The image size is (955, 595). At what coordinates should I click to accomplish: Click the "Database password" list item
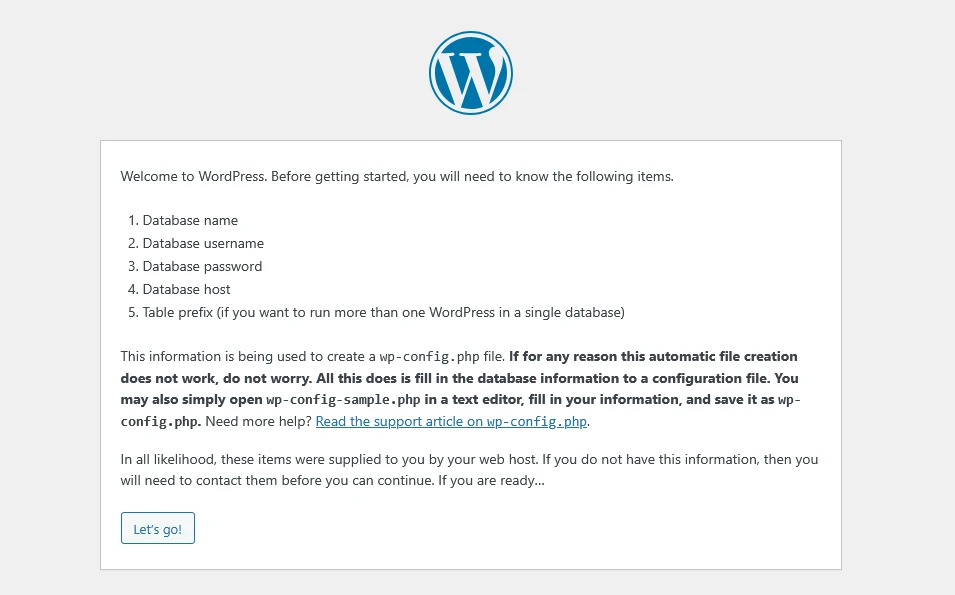pyautogui.click(x=202, y=266)
